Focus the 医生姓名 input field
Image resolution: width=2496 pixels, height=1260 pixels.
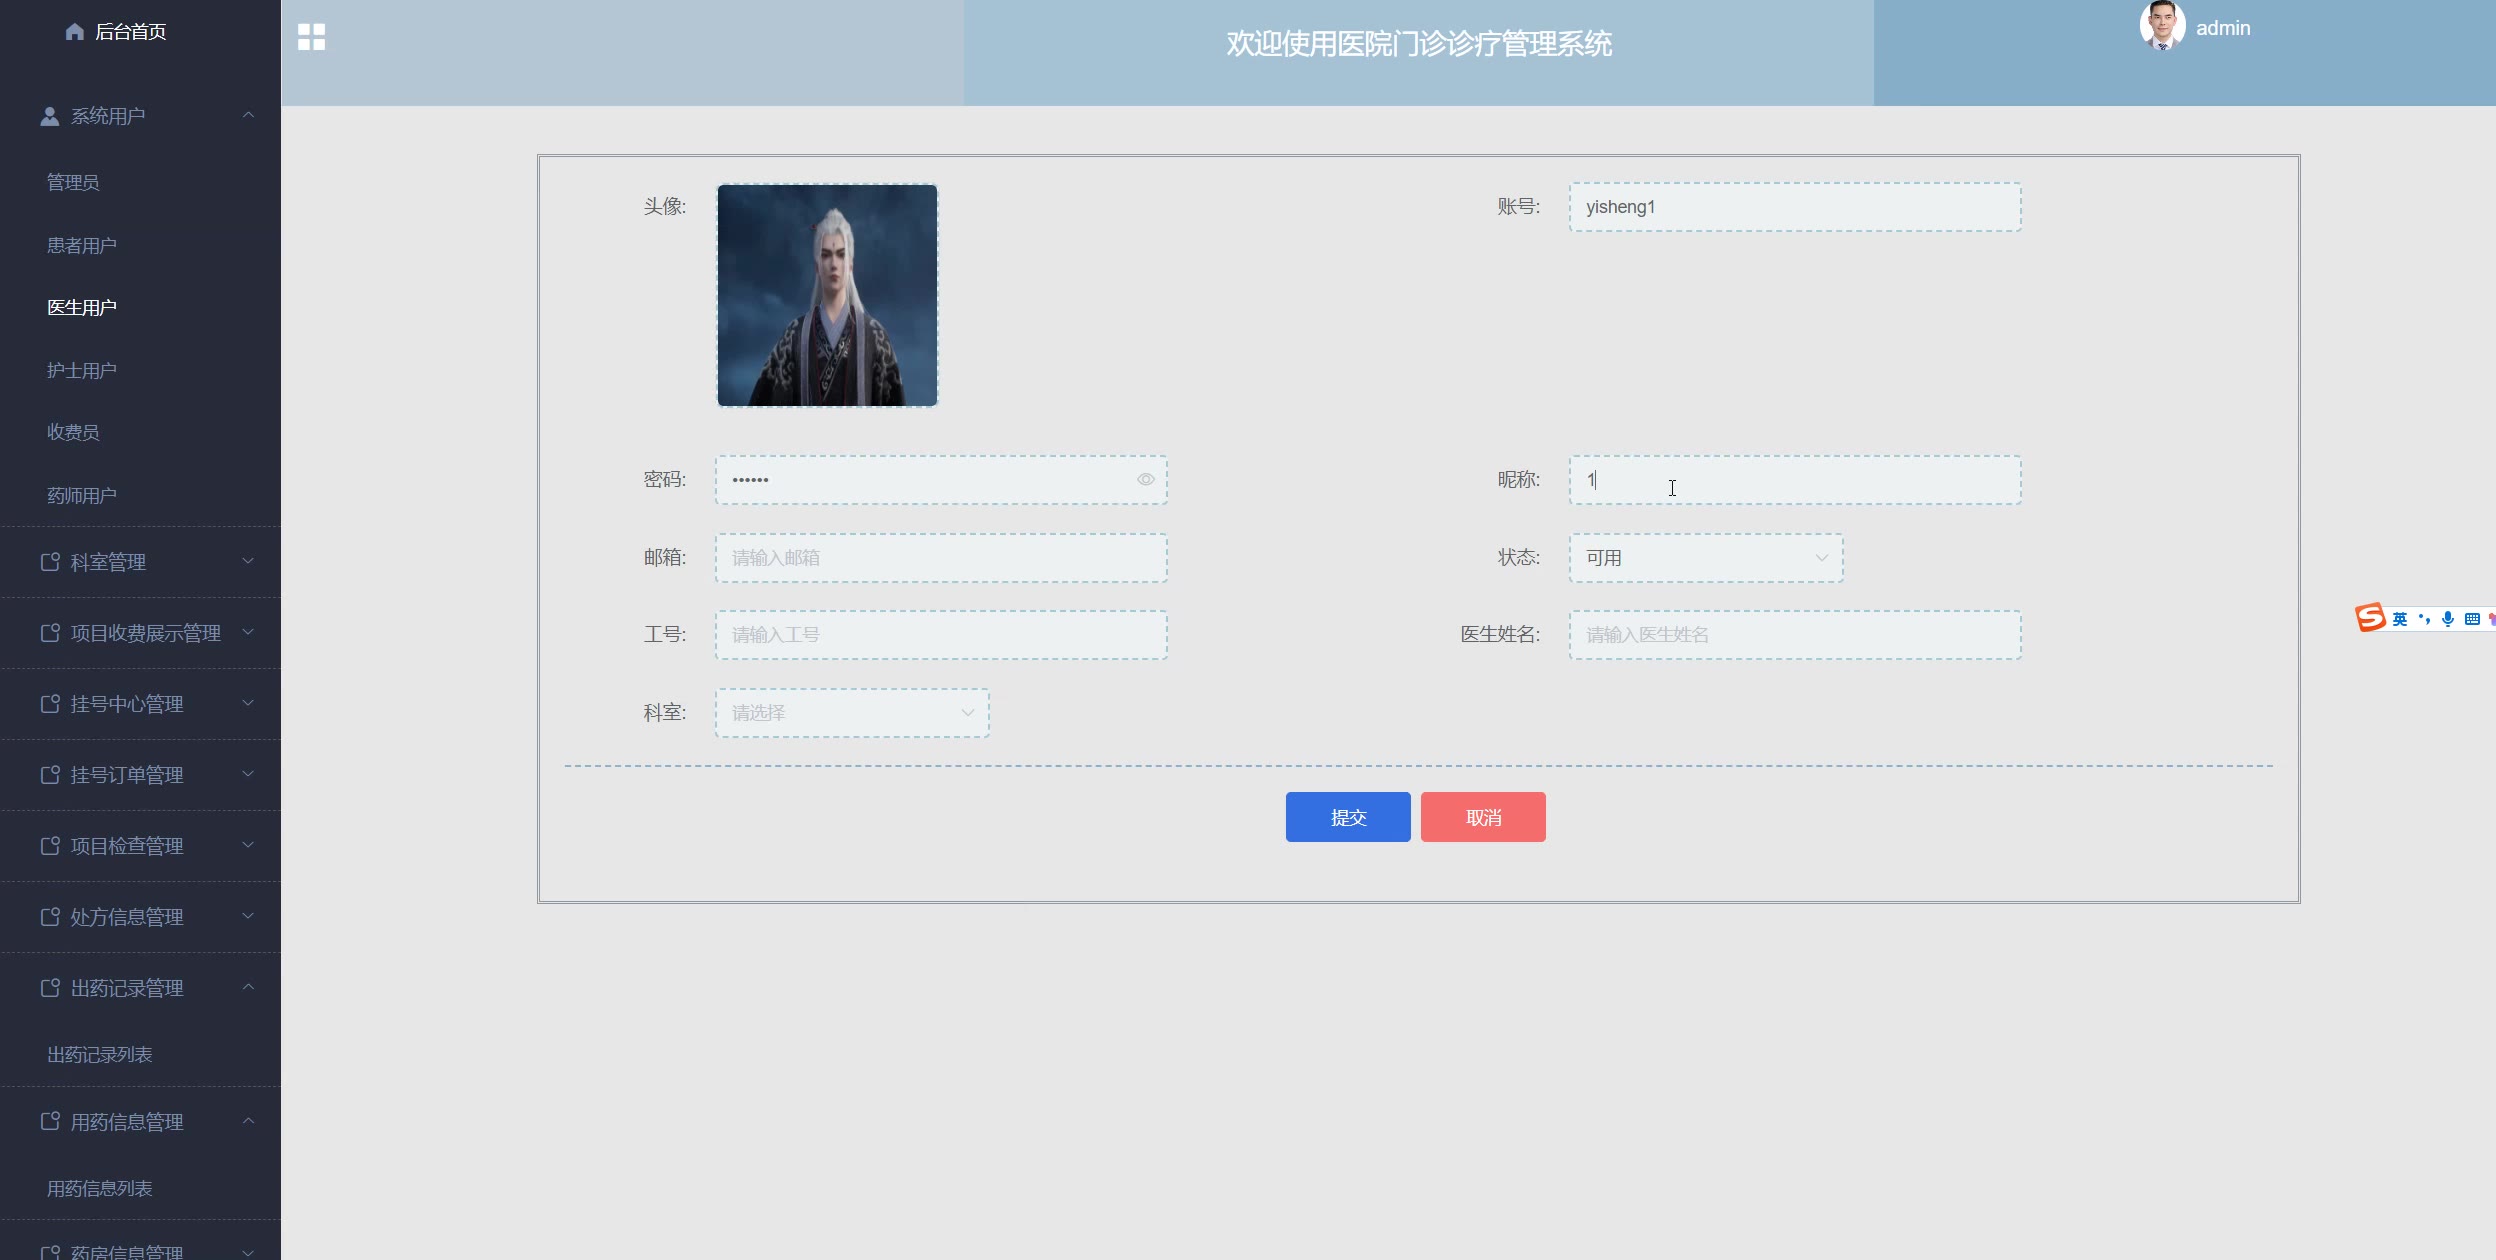(x=1795, y=635)
